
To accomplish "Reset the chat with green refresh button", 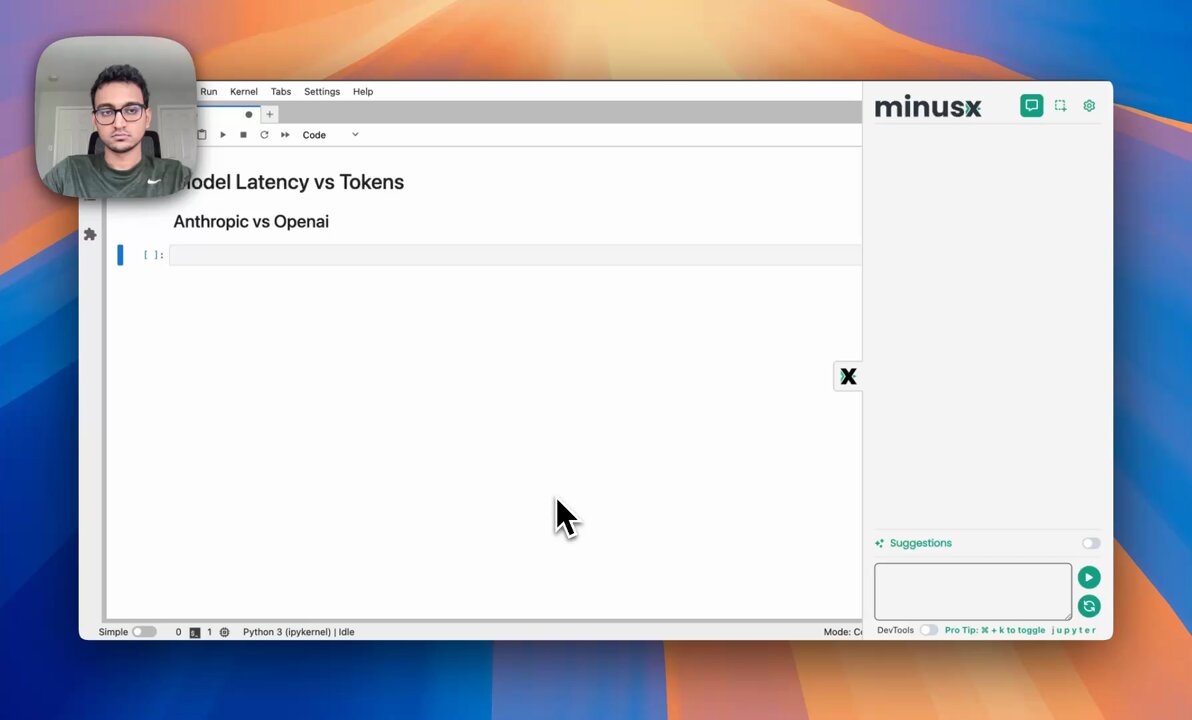I will click(x=1089, y=606).
